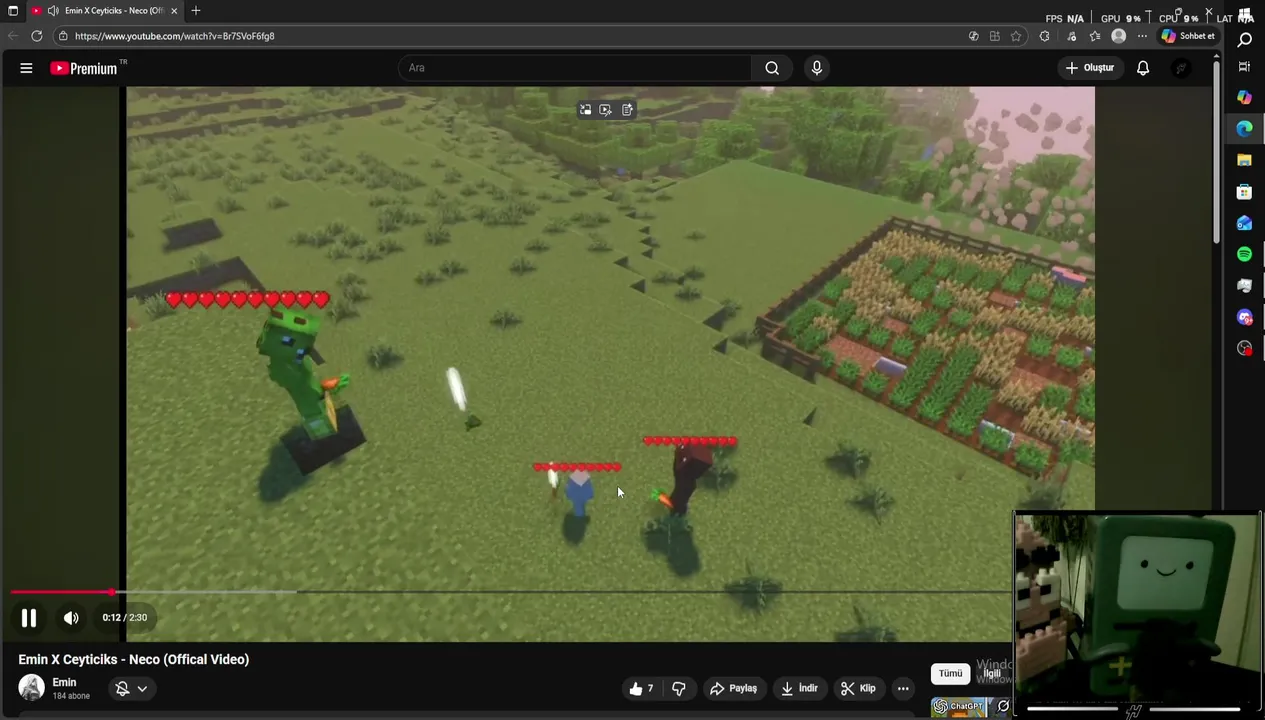This screenshot has width=1265, height=720.
Task: Click the webcam overlay thumbnail
Action: [1137, 612]
